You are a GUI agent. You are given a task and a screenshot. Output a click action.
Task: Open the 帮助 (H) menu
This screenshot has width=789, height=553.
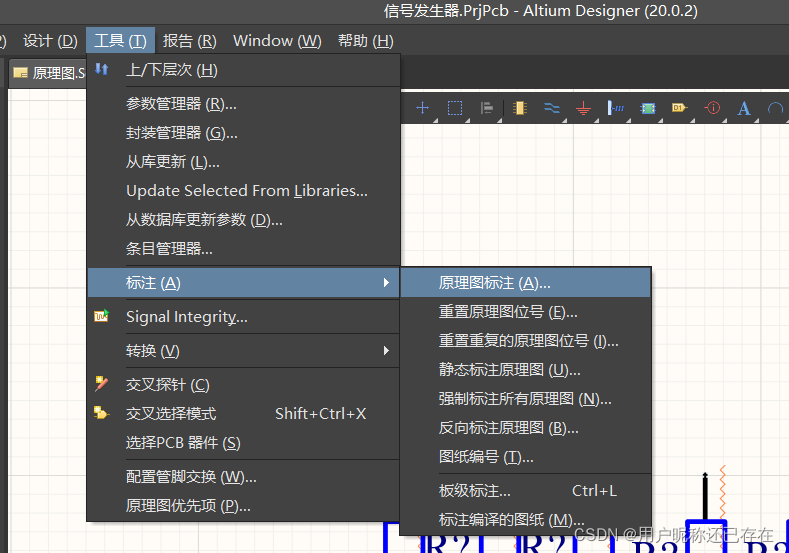366,41
